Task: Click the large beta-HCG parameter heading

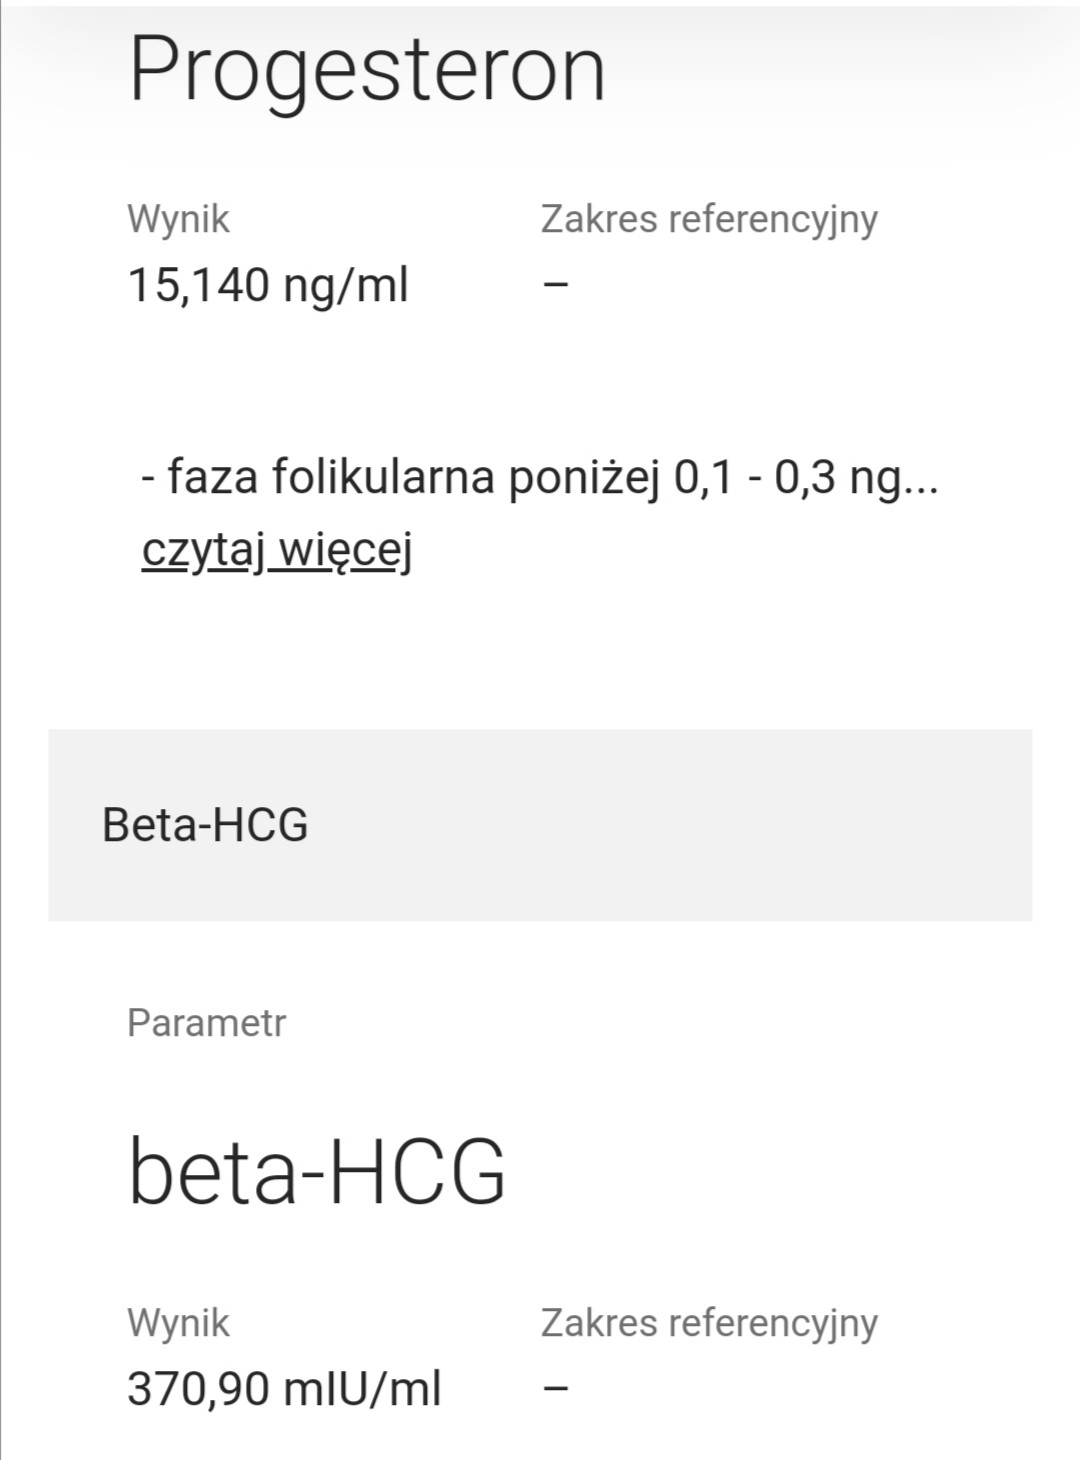Action: tap(317, 1171)
